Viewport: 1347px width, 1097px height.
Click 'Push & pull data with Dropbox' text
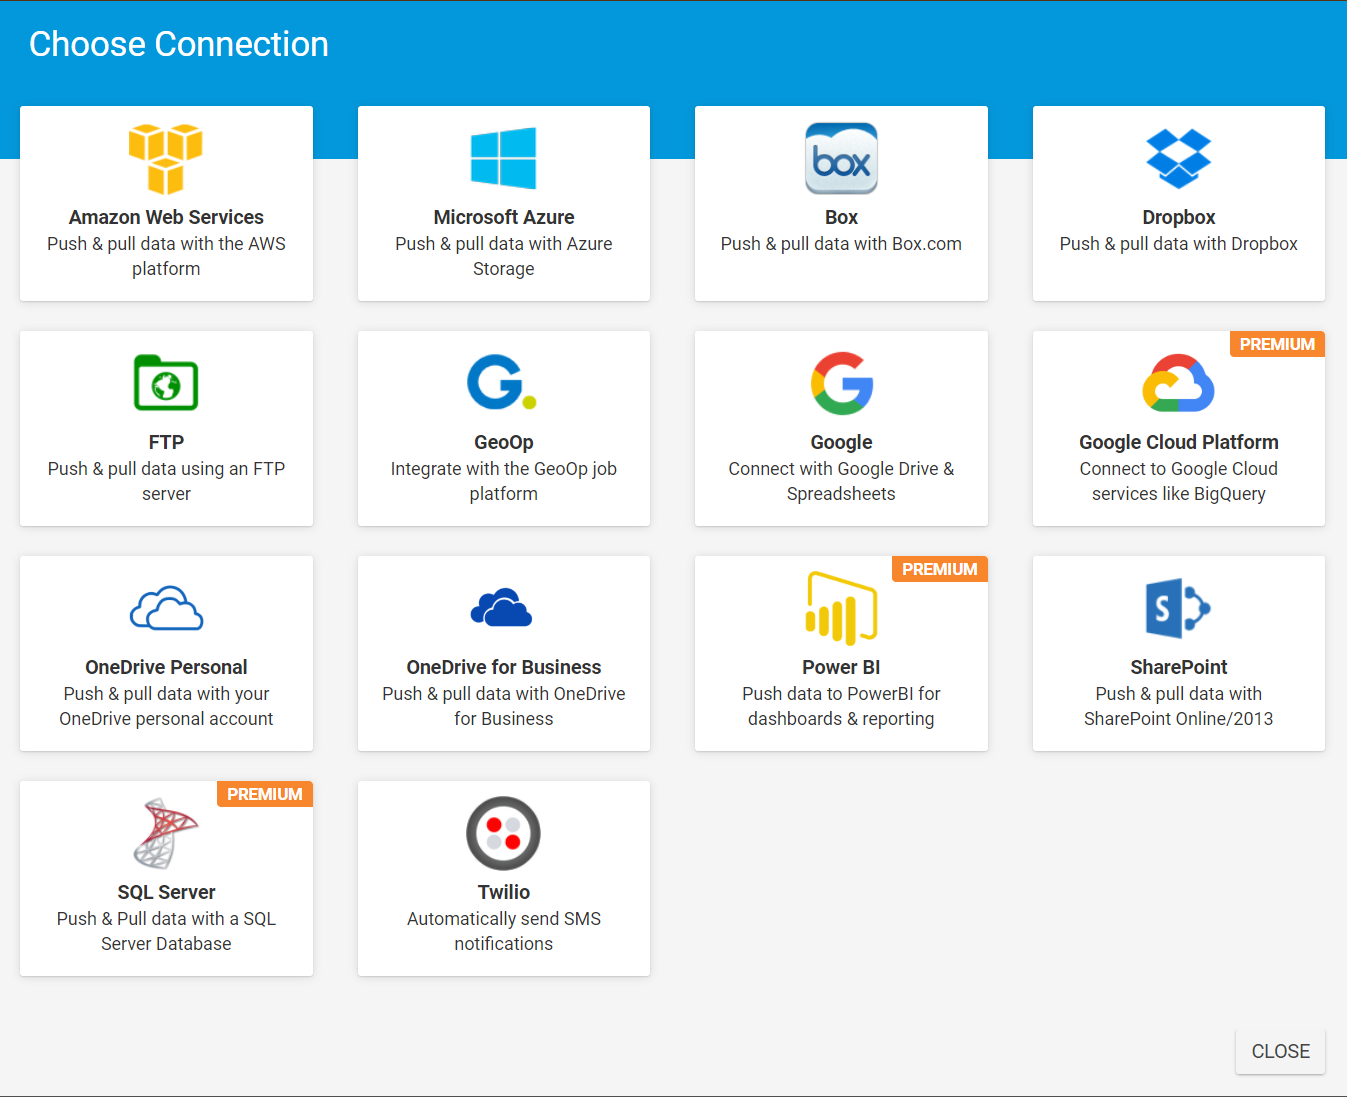point(1179,244)
